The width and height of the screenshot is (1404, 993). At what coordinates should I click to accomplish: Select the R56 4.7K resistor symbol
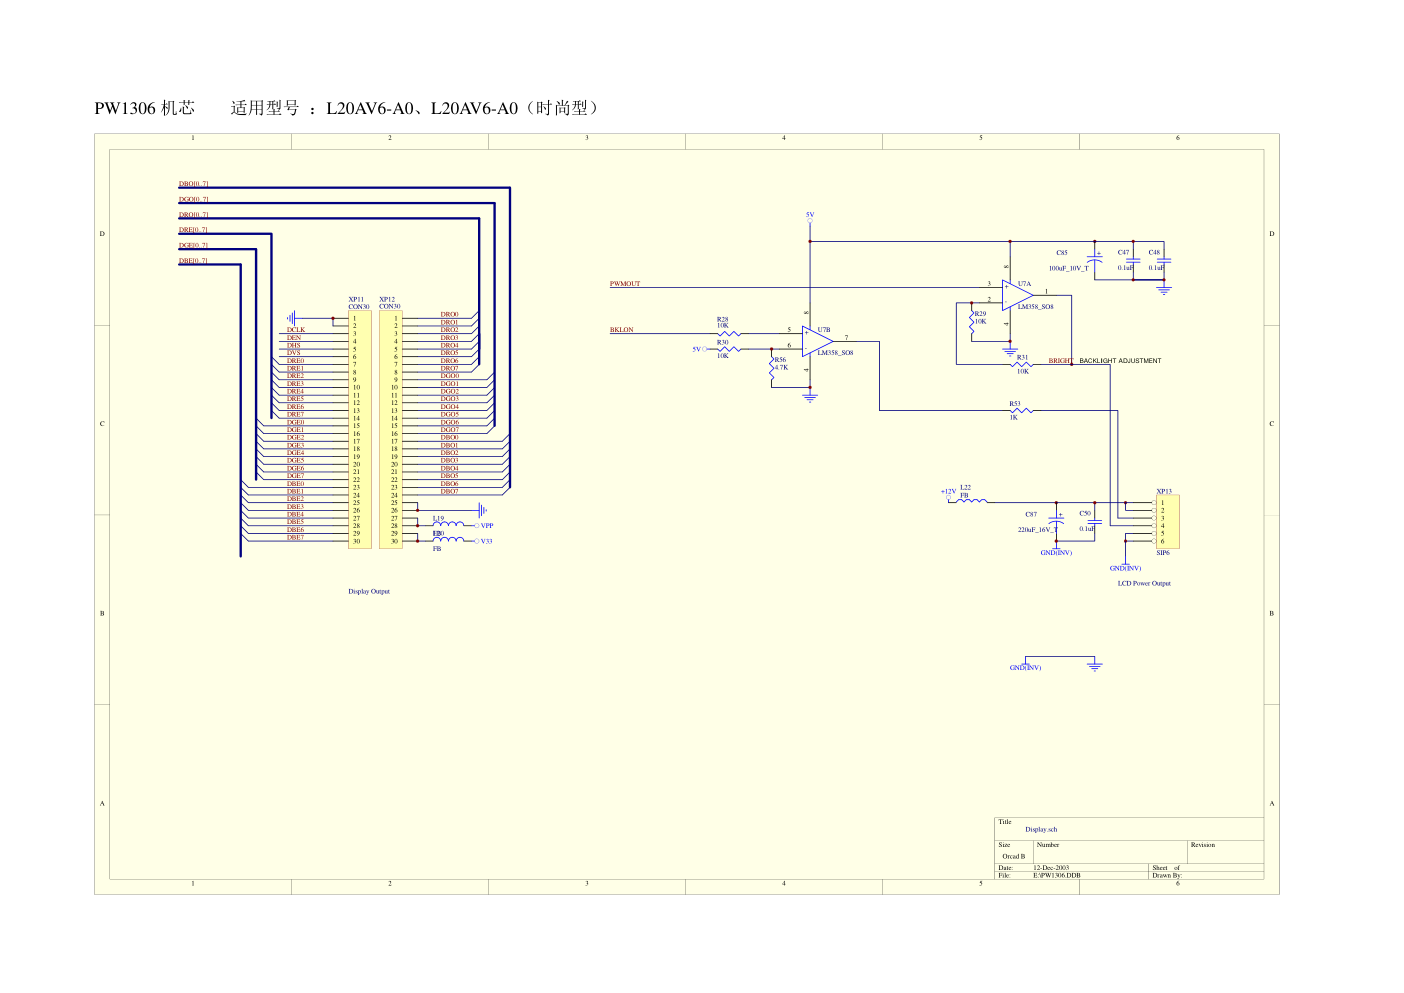tap(772, 367)
